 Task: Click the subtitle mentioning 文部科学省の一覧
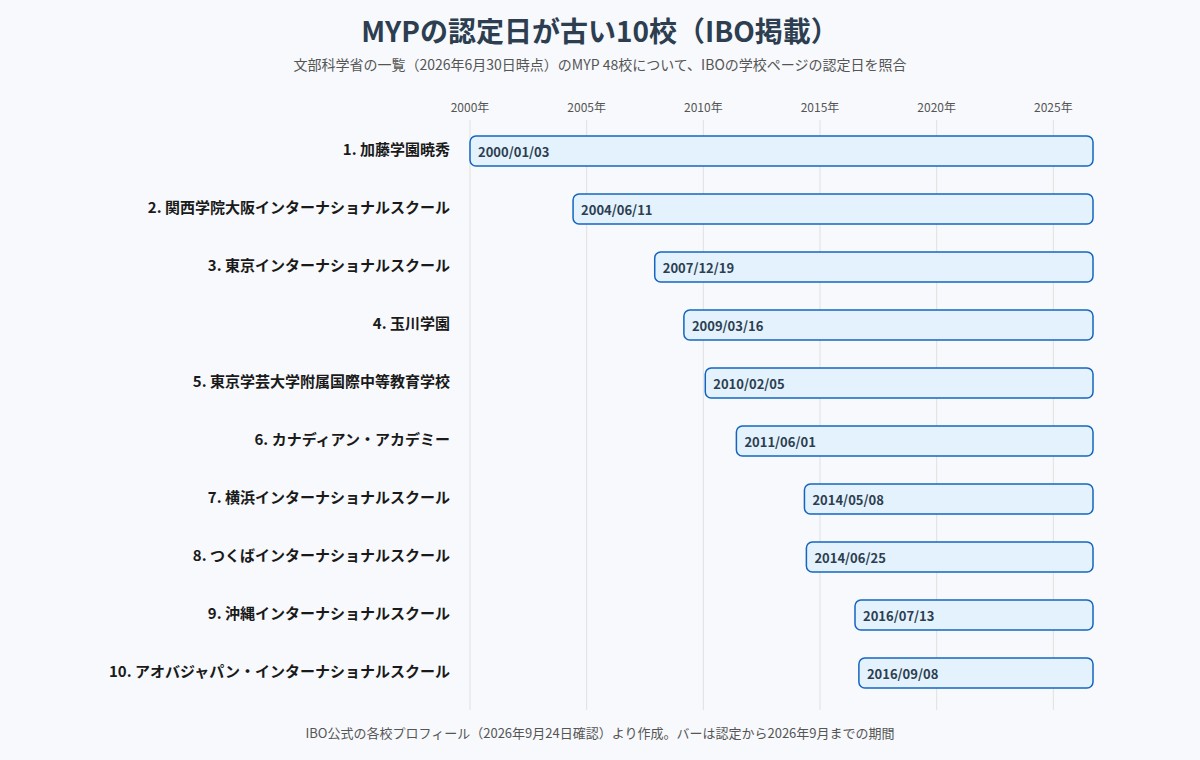click(600, 65)
